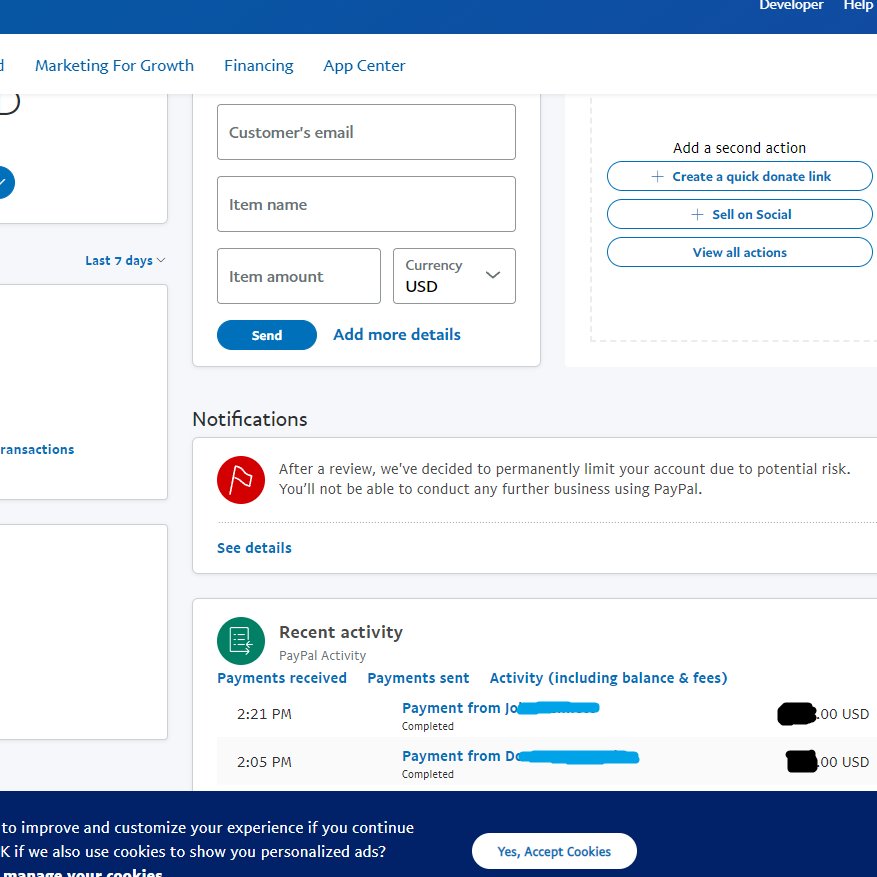
Task: Open the Currency USD dropdown
Action: pyautogui.click(x=454, y=276)
